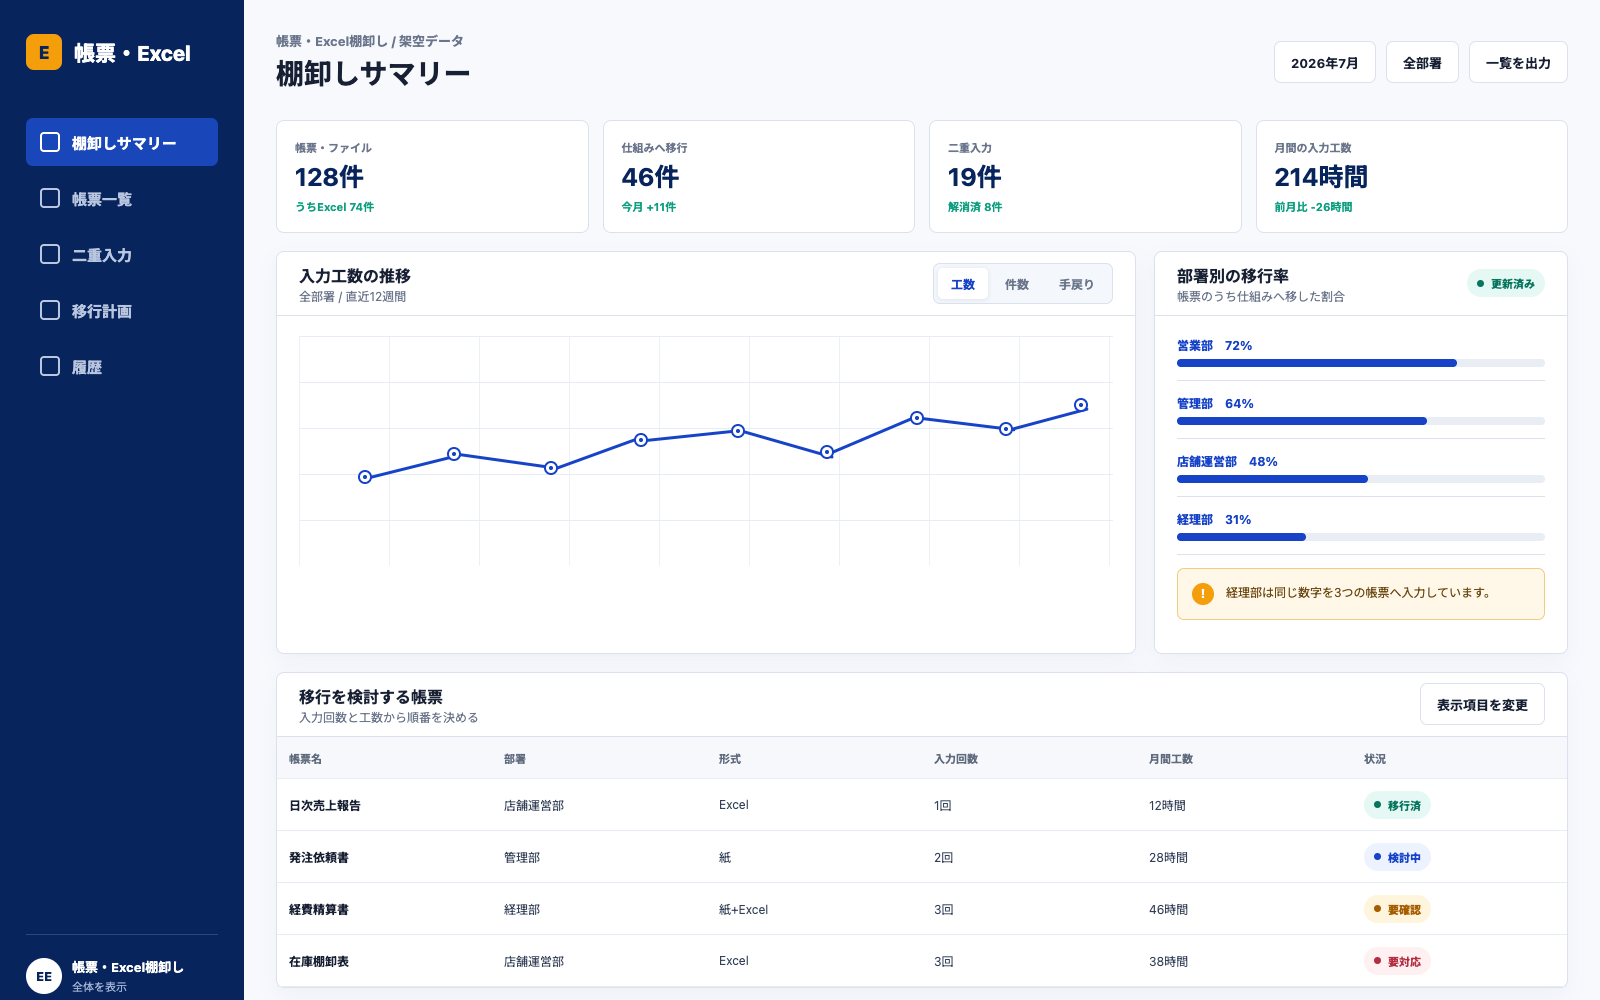Image resolution: width=1600 pixels, height=1000 pixels.
Task: Open 帳票一覧 in the sidebar menu
Action: coord(122,198)
